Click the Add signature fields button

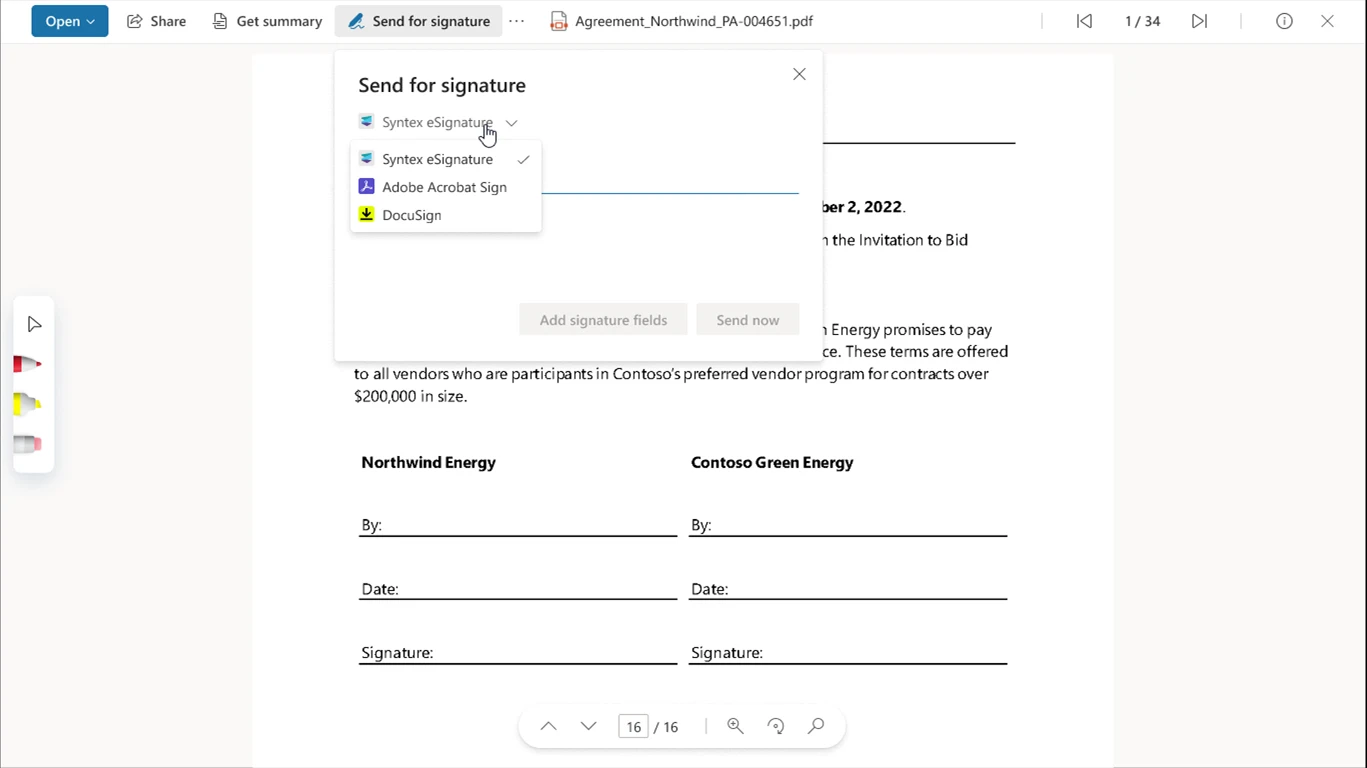[x=602, y=319]
